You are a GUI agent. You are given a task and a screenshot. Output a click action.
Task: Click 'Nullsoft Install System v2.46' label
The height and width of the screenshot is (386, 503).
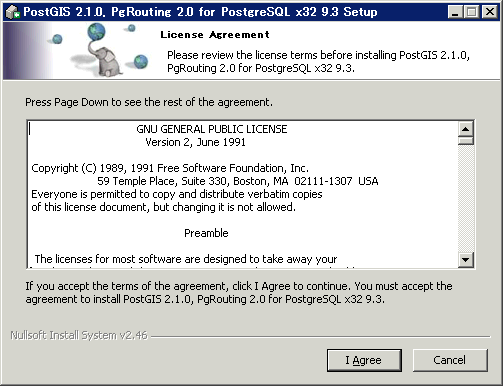coord(79,335)
